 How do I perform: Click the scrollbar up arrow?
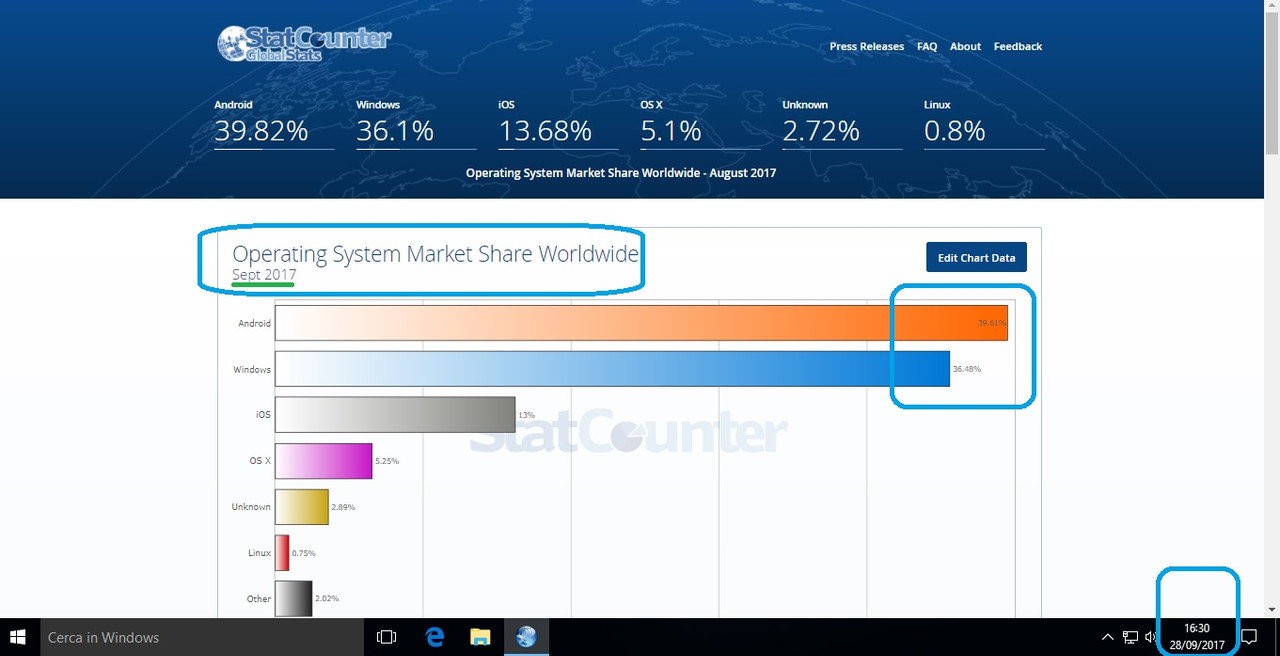click(x=1272, y=7)
